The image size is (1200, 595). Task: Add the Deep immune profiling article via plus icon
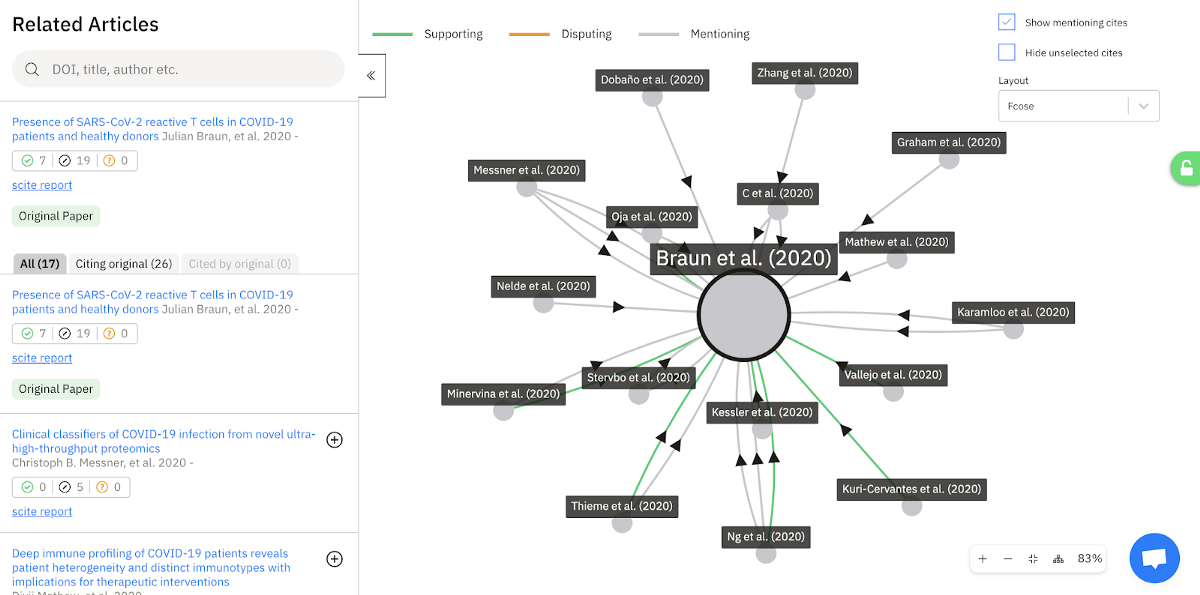335,559
